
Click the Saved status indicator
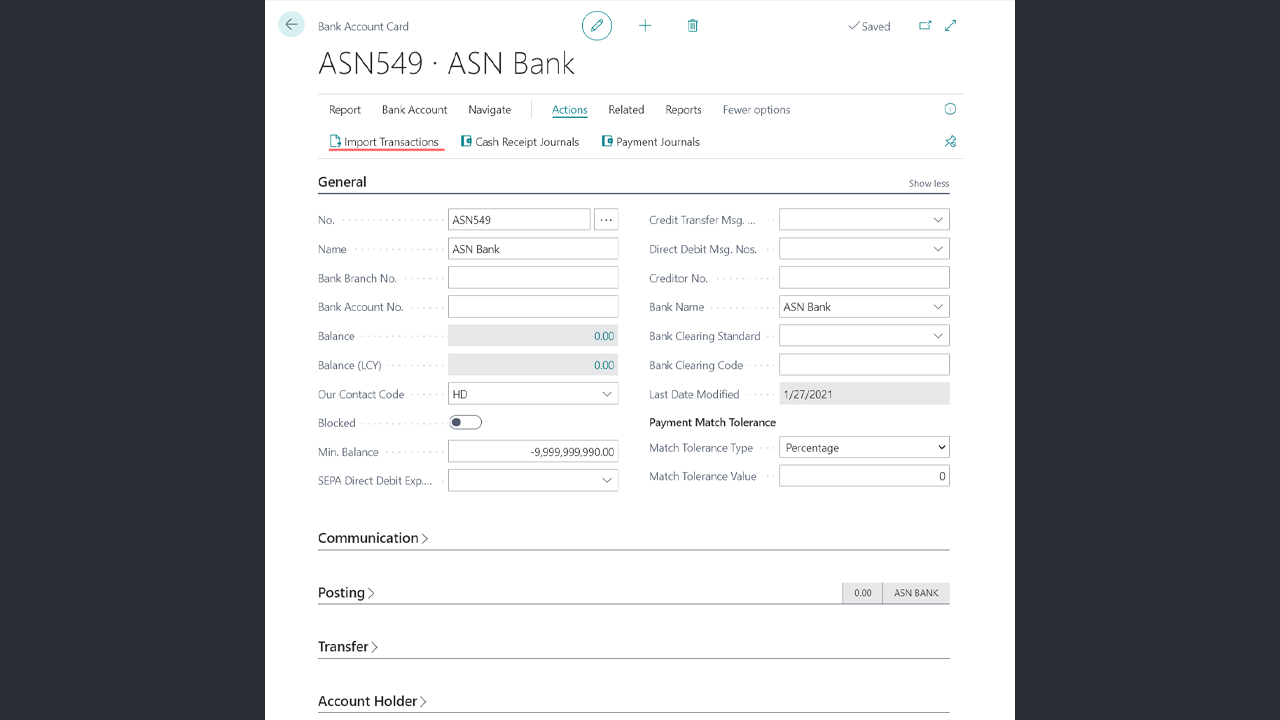(x=869, y=27)
